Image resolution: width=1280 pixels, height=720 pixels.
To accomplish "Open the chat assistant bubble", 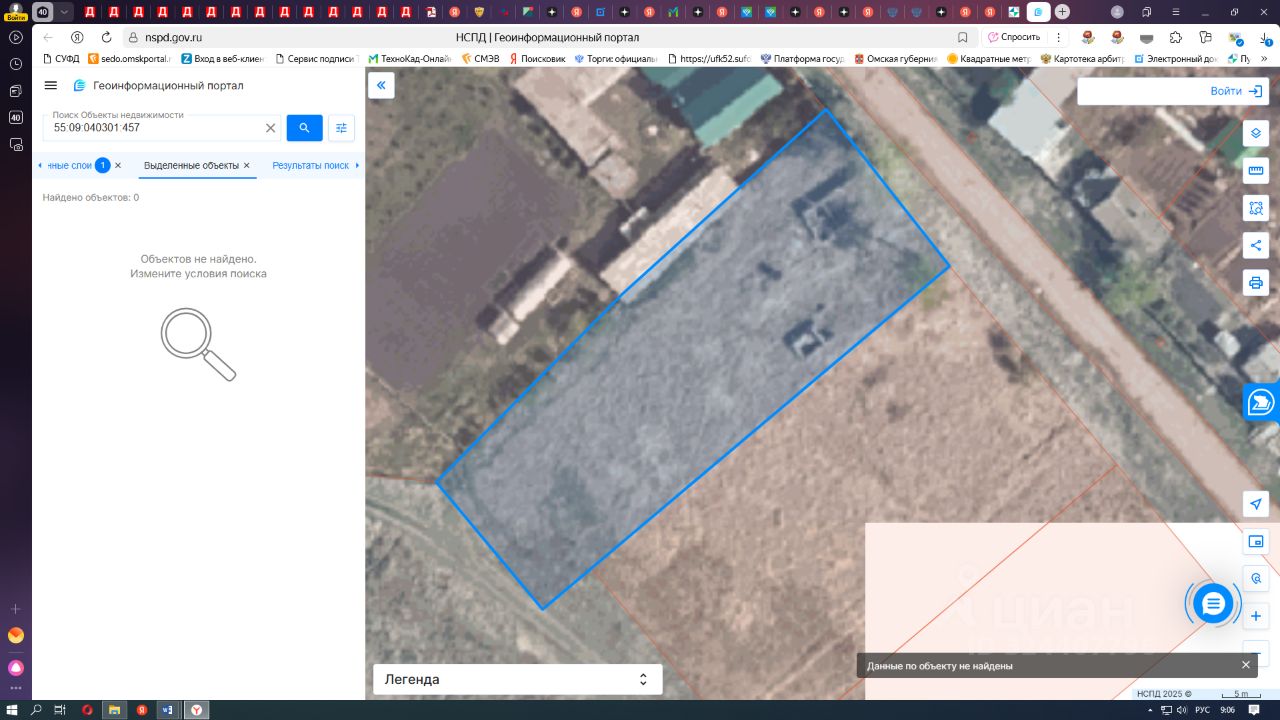I will coord(1212,604).
